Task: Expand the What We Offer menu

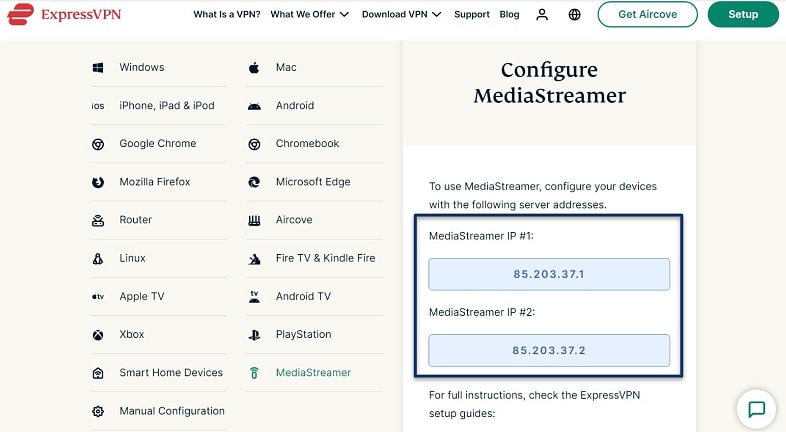Action: pyautogui.click(x=309, y=15)
